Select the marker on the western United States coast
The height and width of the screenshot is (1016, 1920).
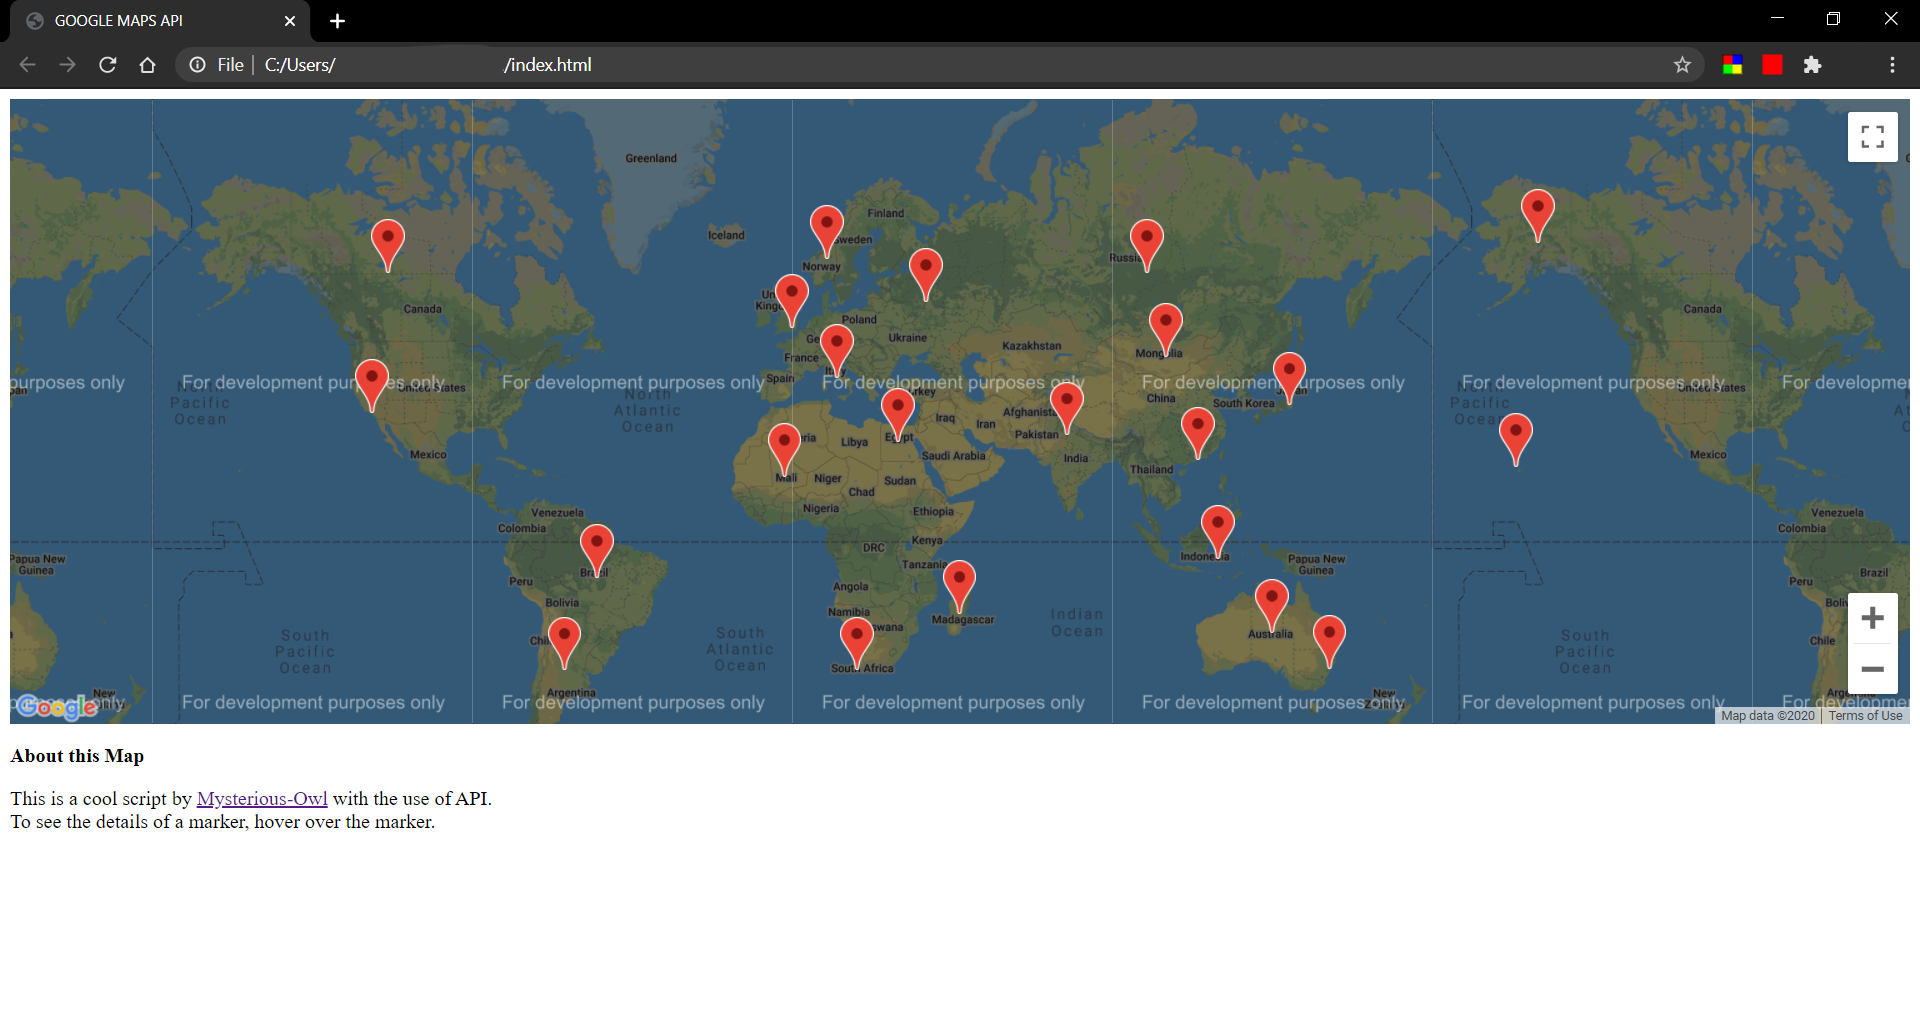click(372, 386)
